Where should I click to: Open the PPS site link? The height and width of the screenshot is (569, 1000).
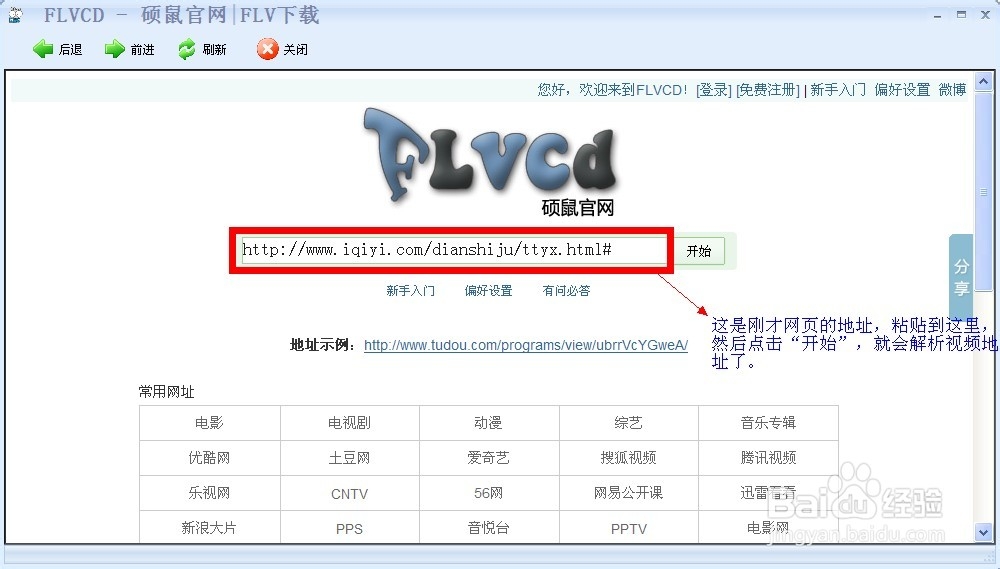tap(349, 528)
